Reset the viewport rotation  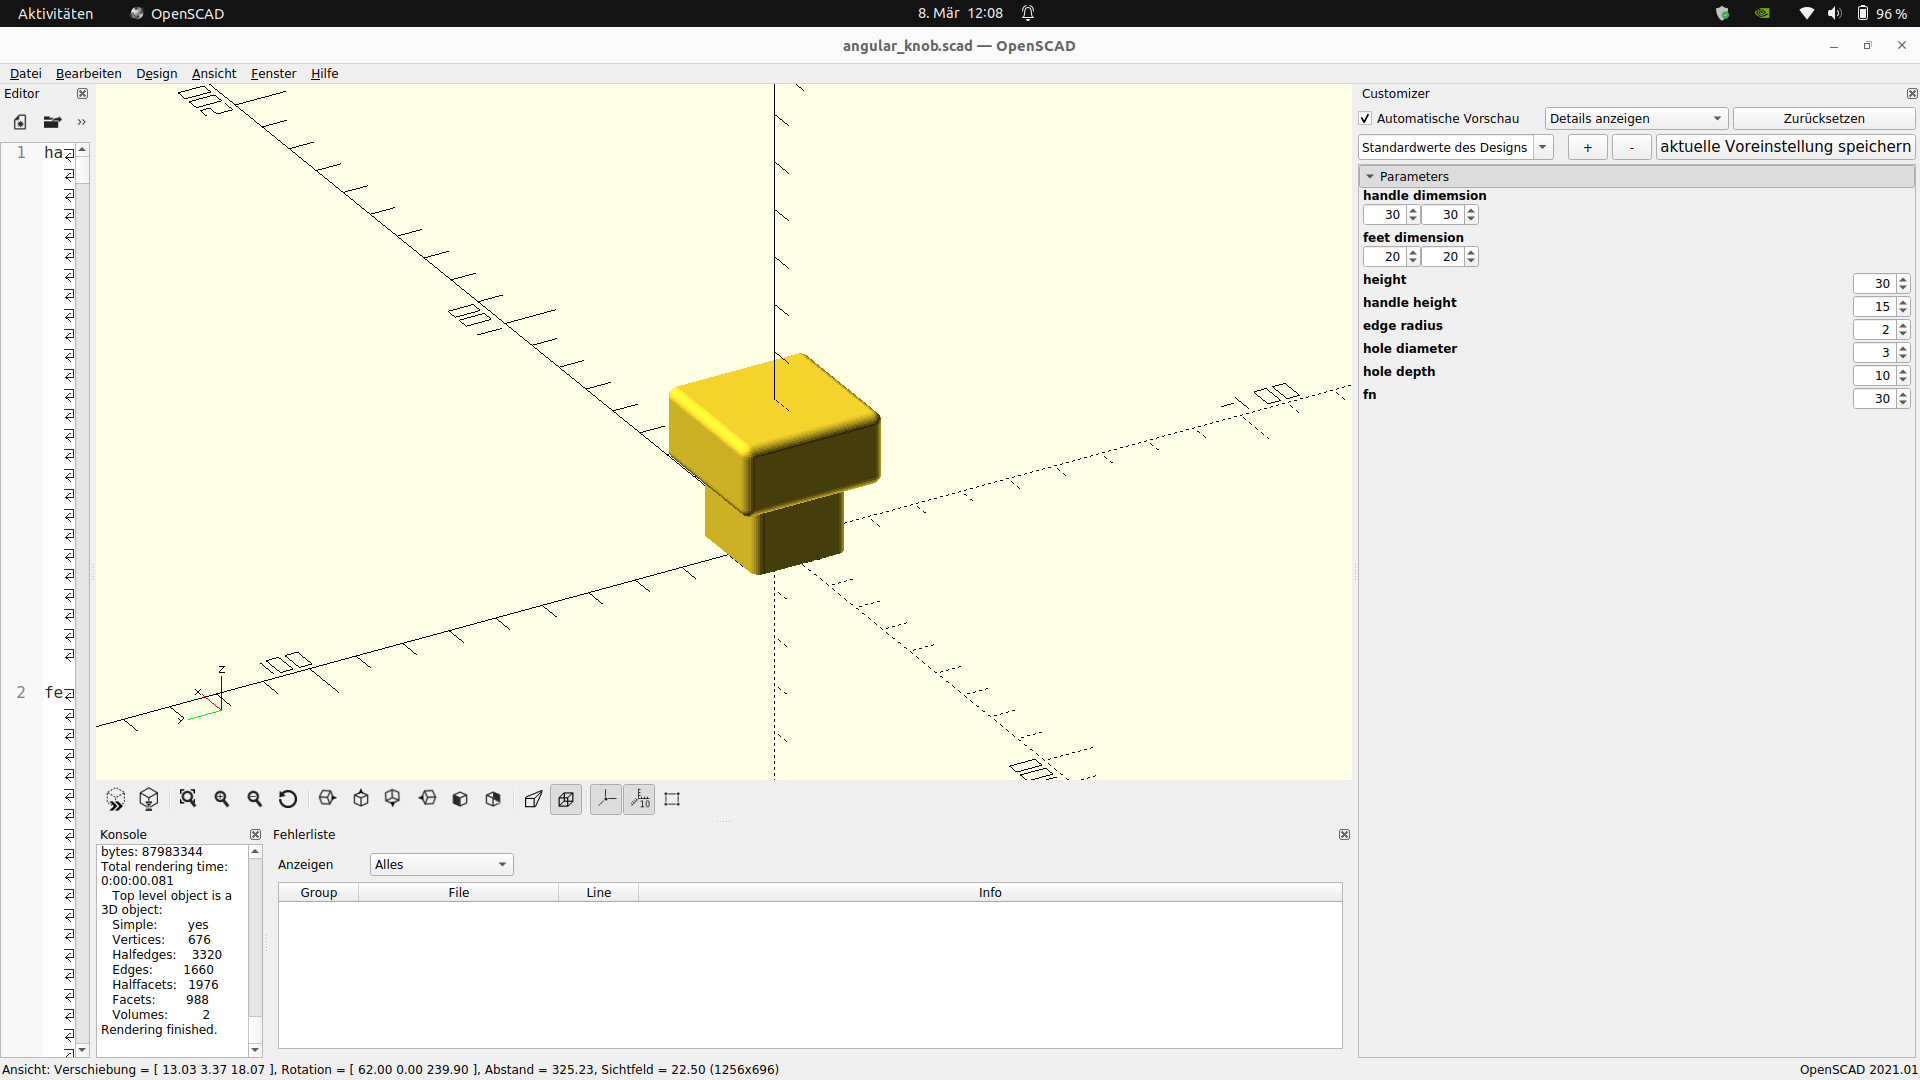288,799
